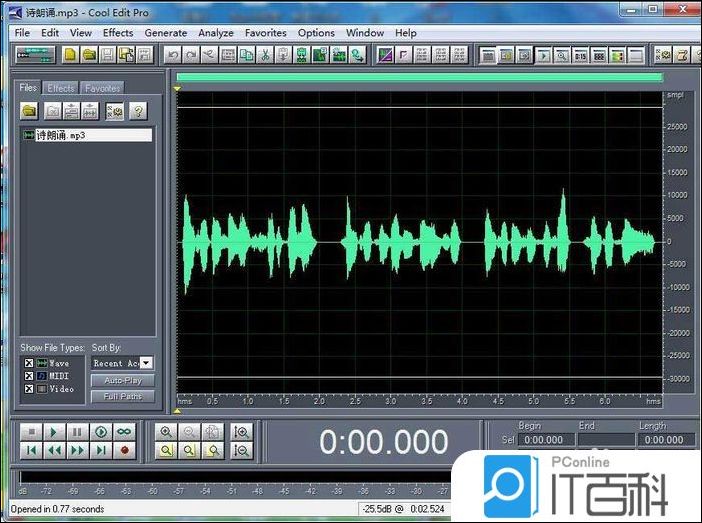Click the 'Opened in 0.77 seconds' status text
The image size is (702, 523).
[57, 509]
